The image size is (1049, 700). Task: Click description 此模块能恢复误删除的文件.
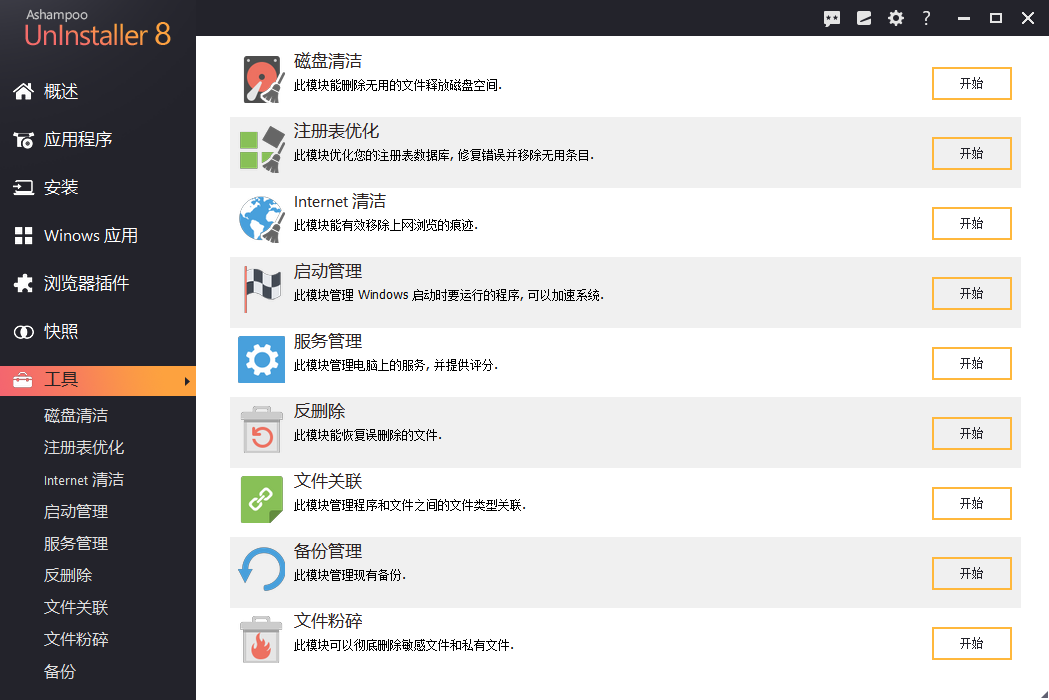368,436
